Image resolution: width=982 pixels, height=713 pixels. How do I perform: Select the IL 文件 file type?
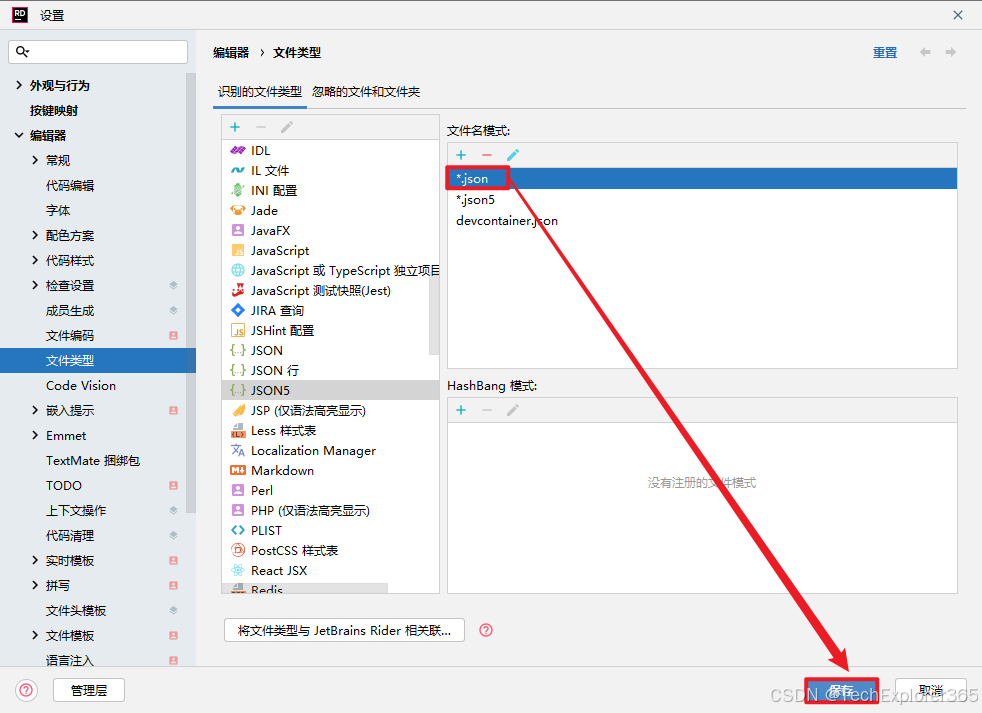click(329, 170)
